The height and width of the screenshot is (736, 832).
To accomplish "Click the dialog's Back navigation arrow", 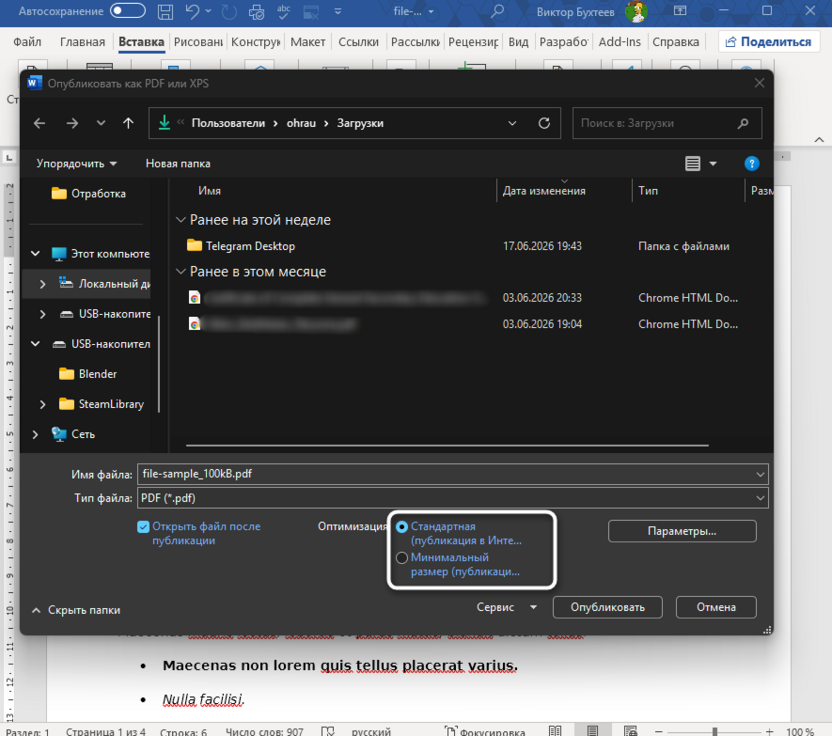I will pos(39,124).
